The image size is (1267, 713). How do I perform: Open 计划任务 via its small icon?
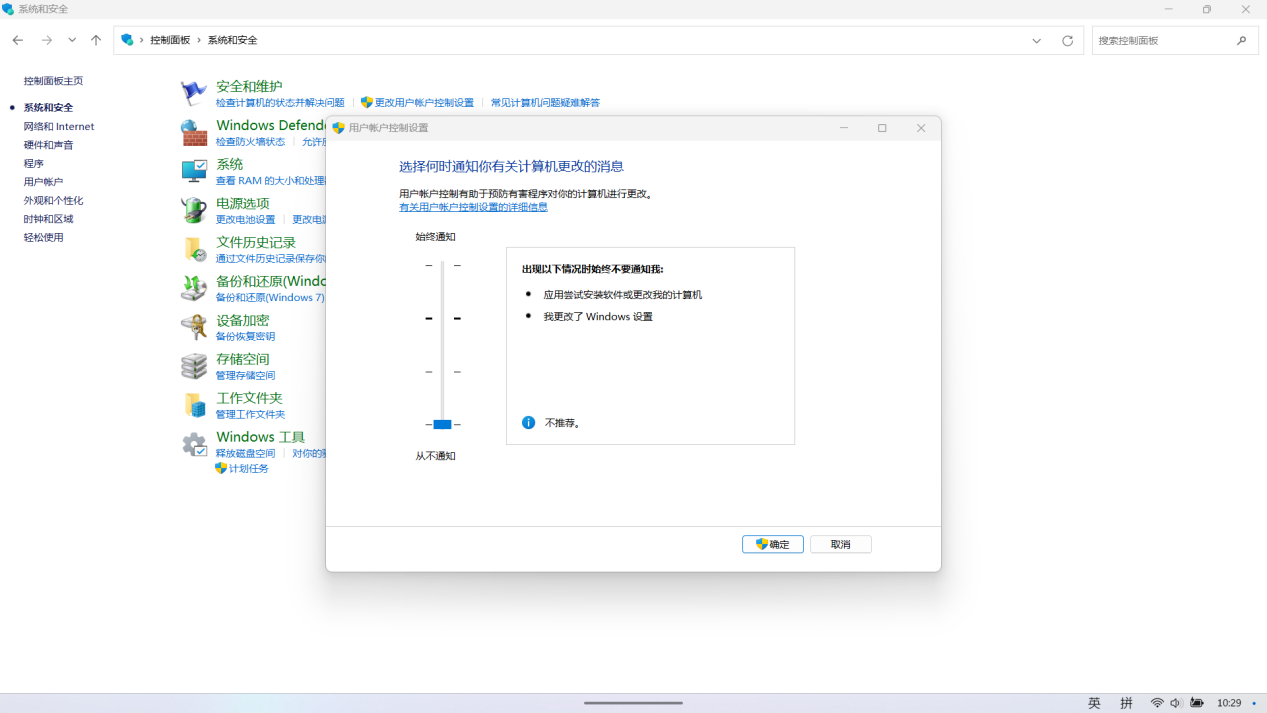pos(222,468)
